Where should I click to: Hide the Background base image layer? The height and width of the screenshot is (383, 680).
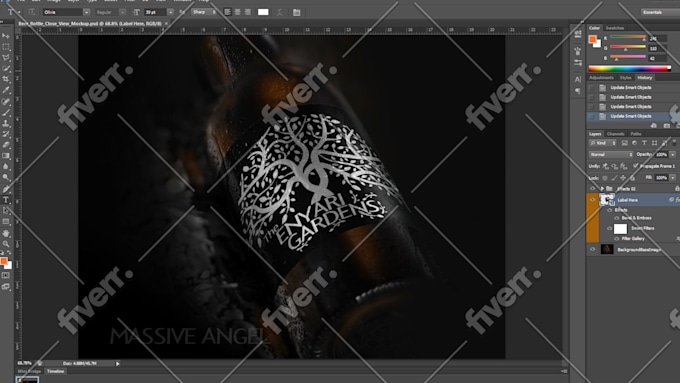(592, 249)
